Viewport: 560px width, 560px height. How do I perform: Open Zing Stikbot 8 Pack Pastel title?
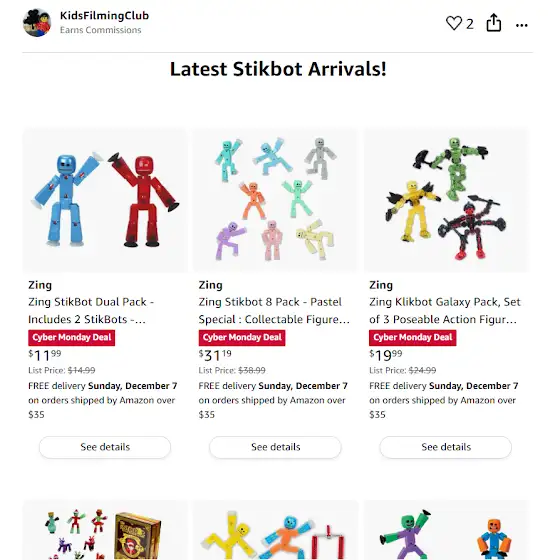(x=274, y=310)
